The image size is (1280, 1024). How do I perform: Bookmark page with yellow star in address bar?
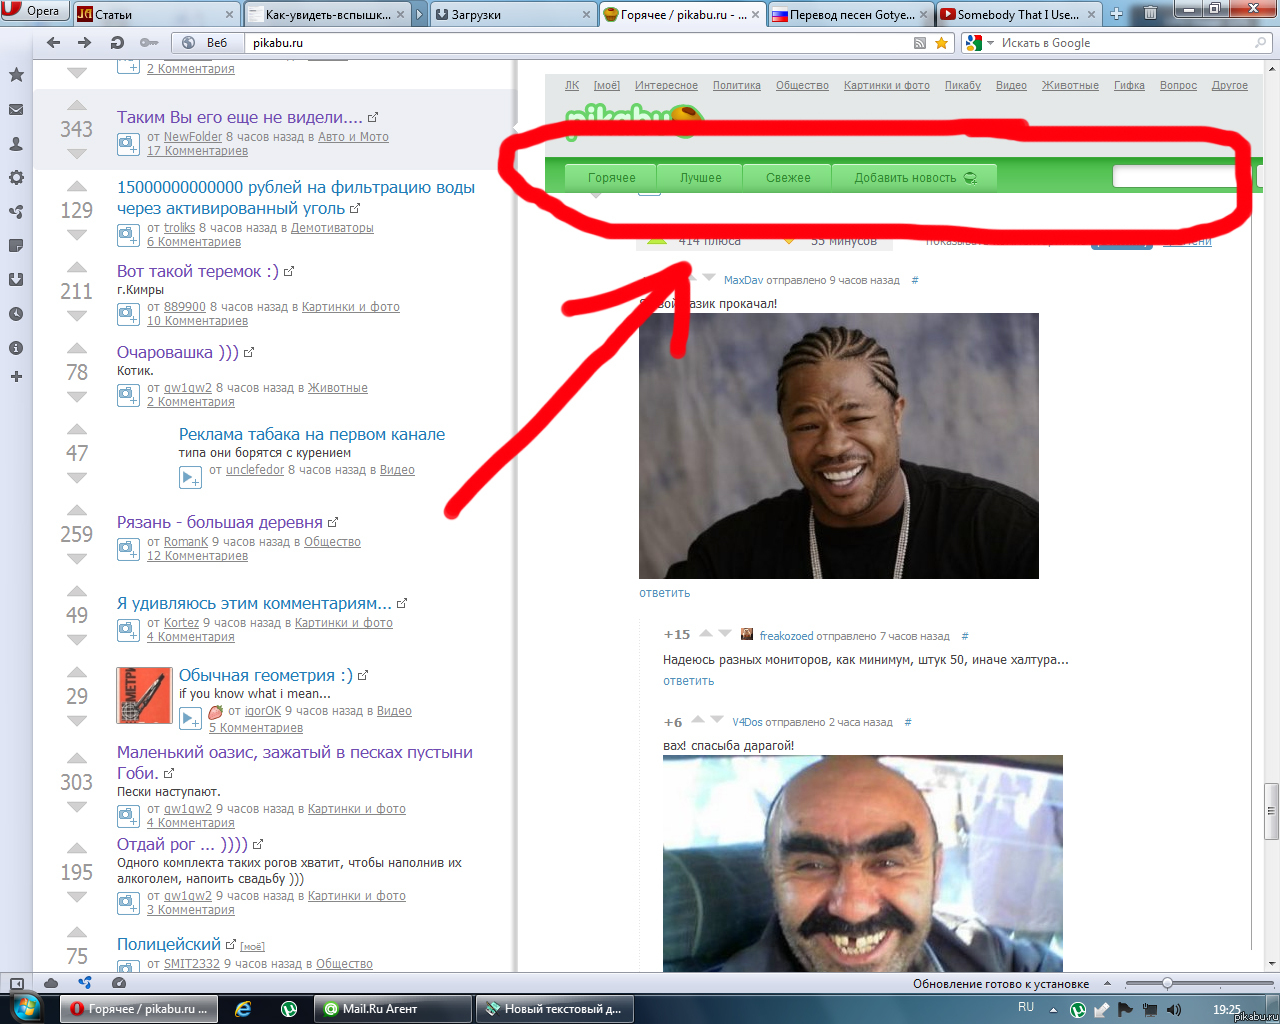click(x=941, y=43)
